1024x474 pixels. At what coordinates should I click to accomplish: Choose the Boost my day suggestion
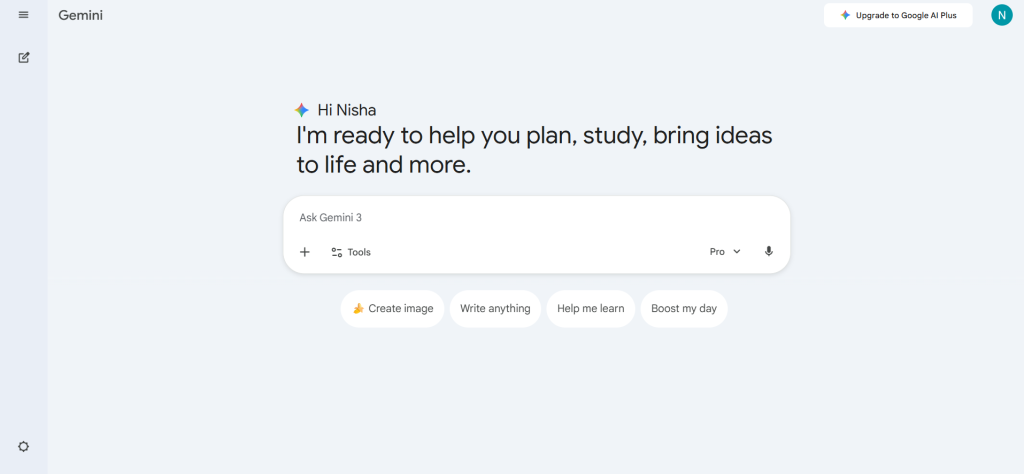(x=684, y=309)
